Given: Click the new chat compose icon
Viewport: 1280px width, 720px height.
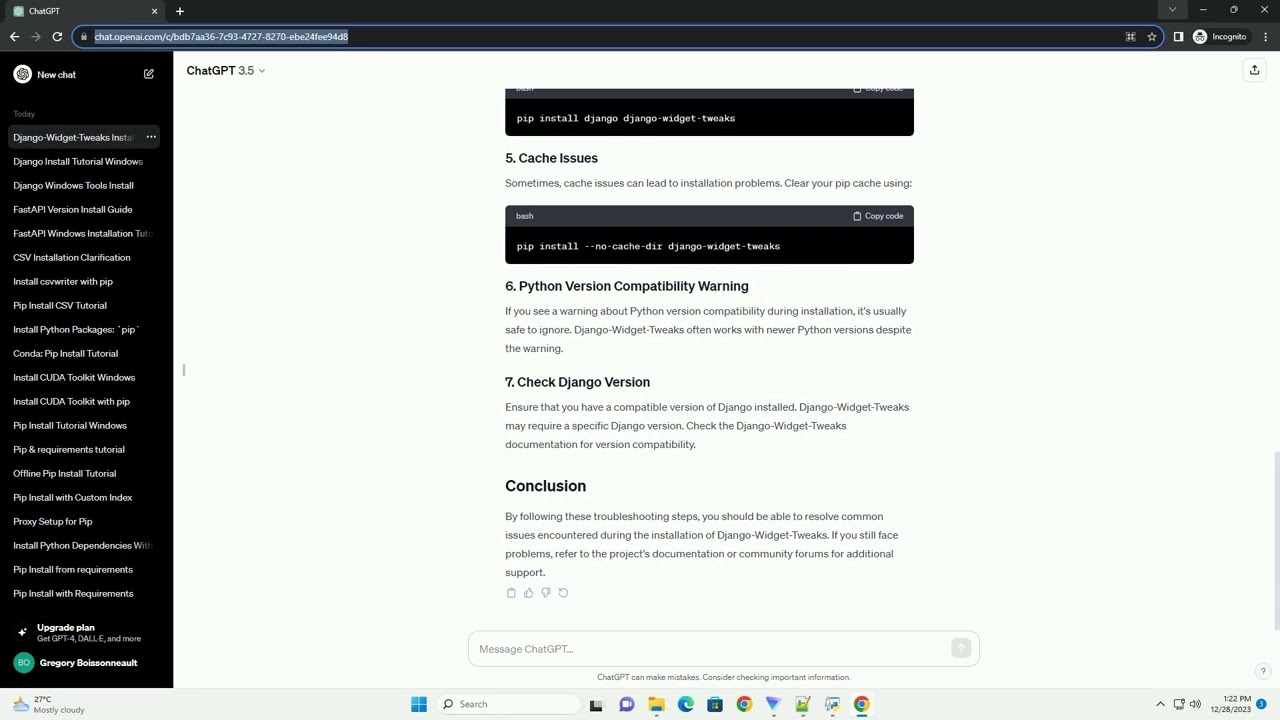Looking at the screenshot, I should pyautogui.click(x=148, y=74).
